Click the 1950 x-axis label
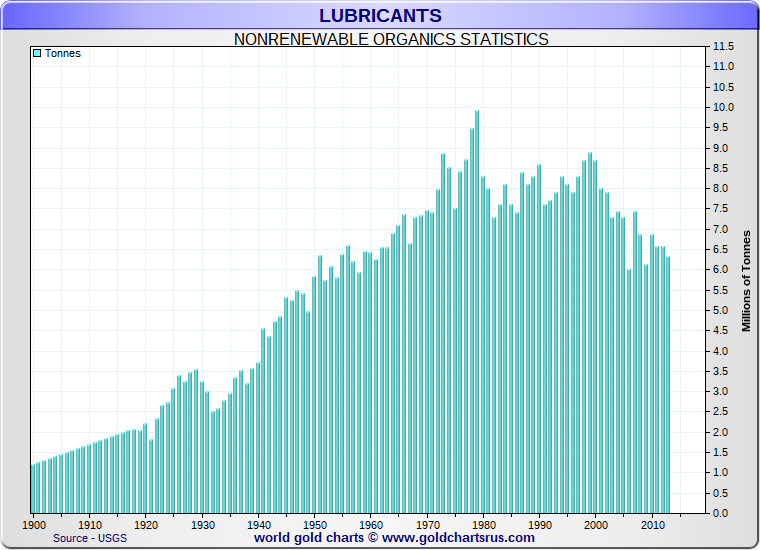The height and width of the screenshot is (550, 760). 315,524
